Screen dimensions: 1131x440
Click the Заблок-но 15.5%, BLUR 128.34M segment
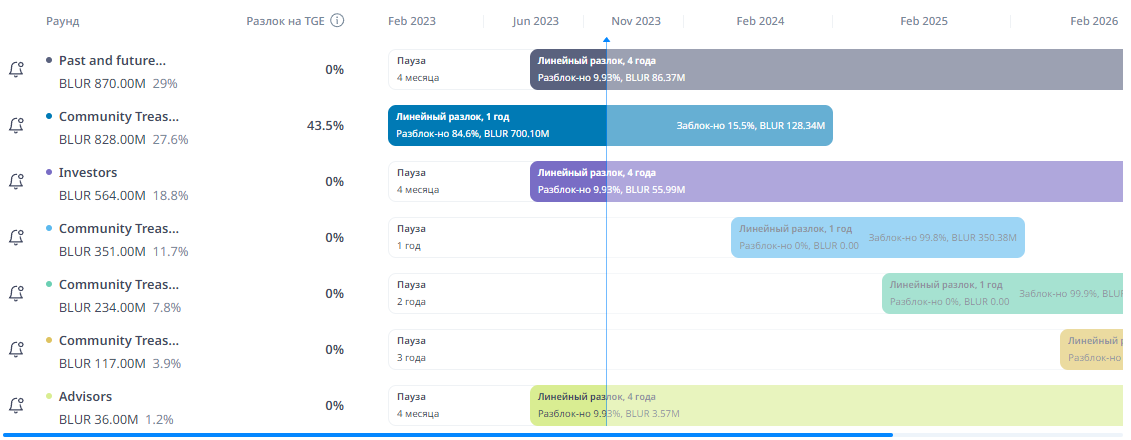[720, 126]
